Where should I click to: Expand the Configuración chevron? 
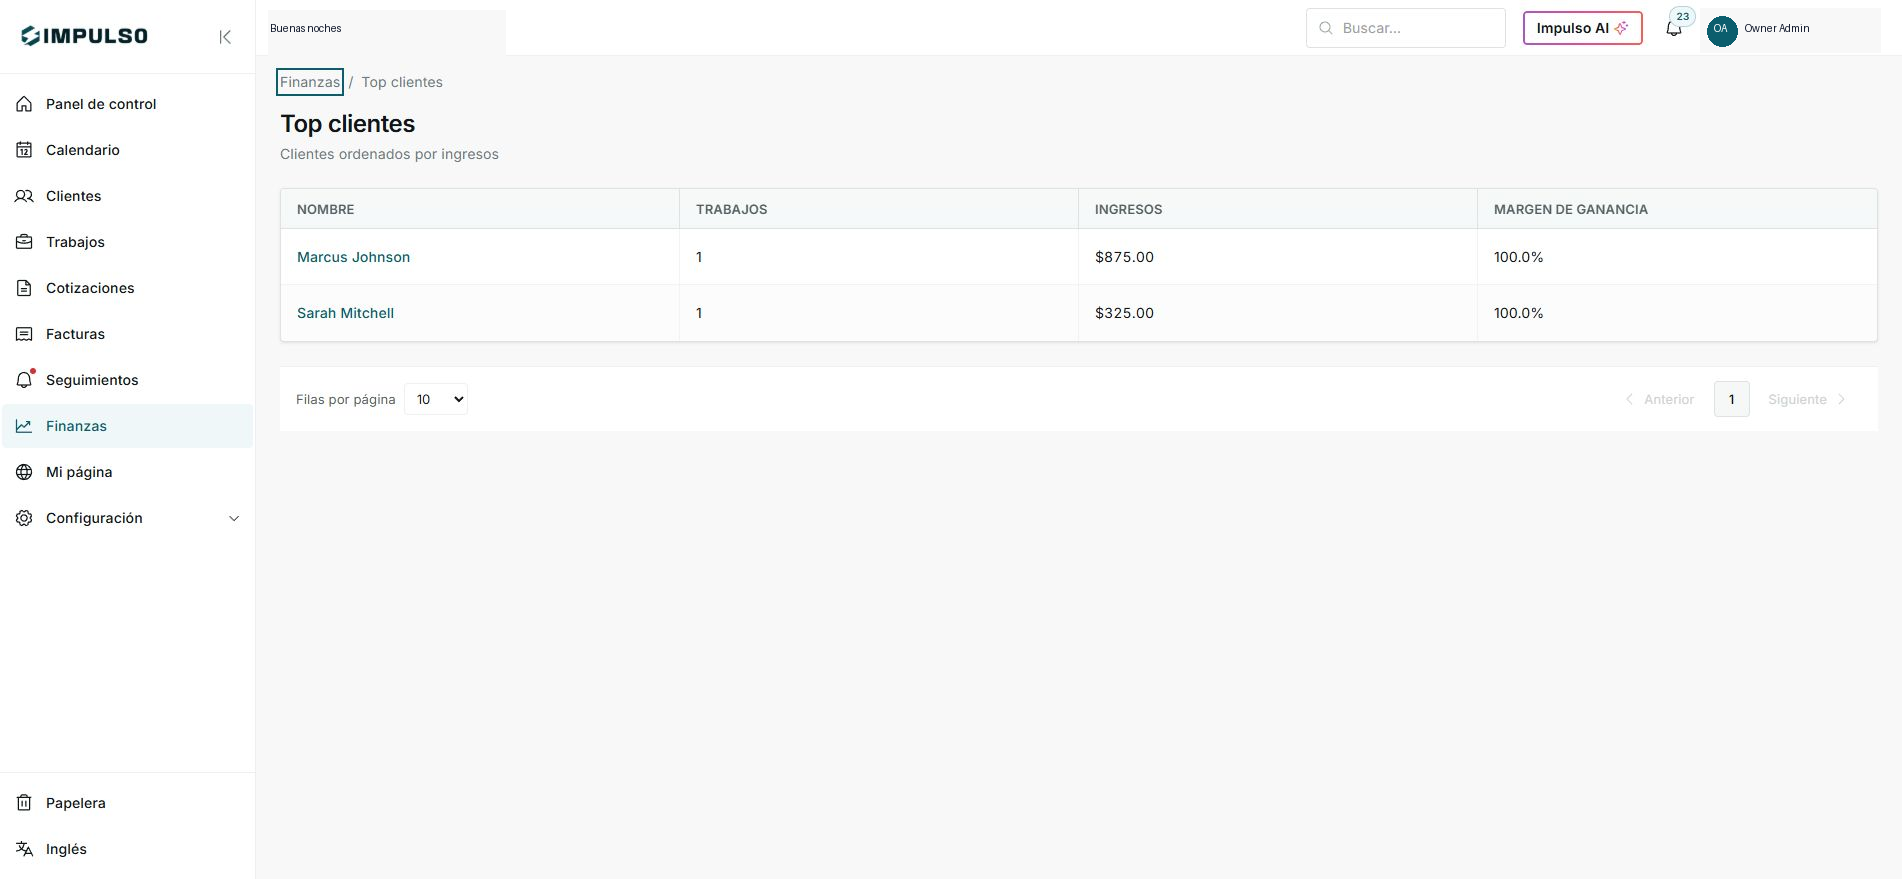234,518
